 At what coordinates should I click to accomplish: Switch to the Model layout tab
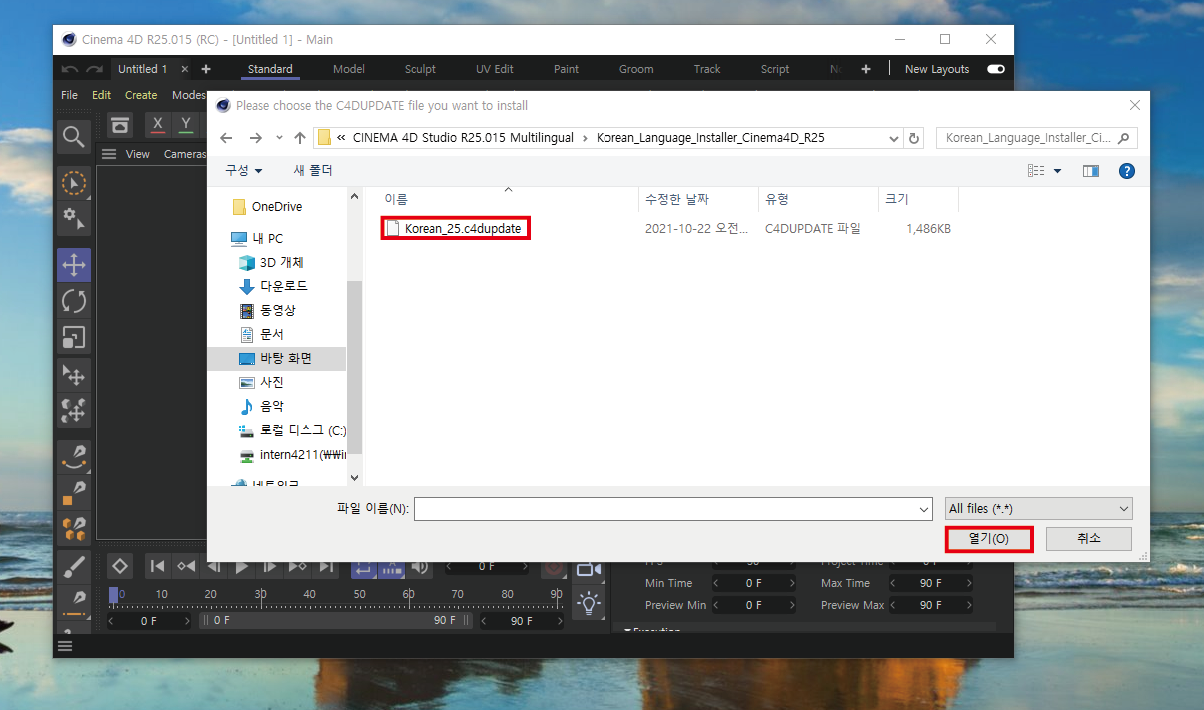349,69
